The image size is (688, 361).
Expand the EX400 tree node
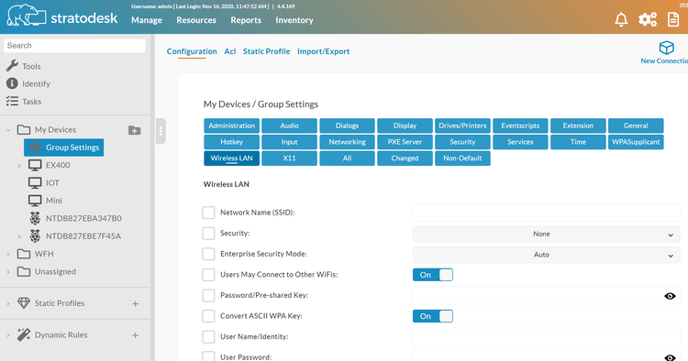[x=19, y=165]
